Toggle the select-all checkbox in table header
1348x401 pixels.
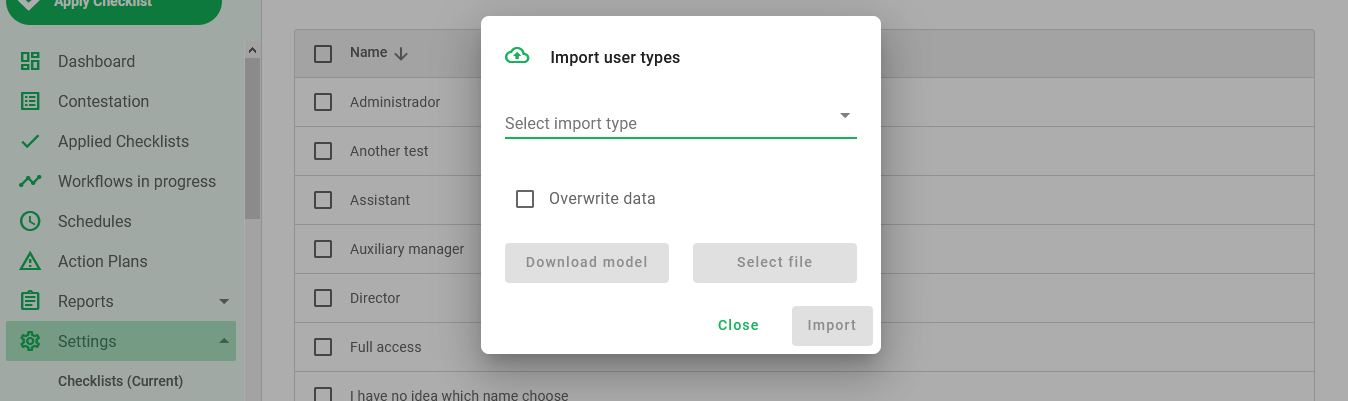(x=323, y=54)
